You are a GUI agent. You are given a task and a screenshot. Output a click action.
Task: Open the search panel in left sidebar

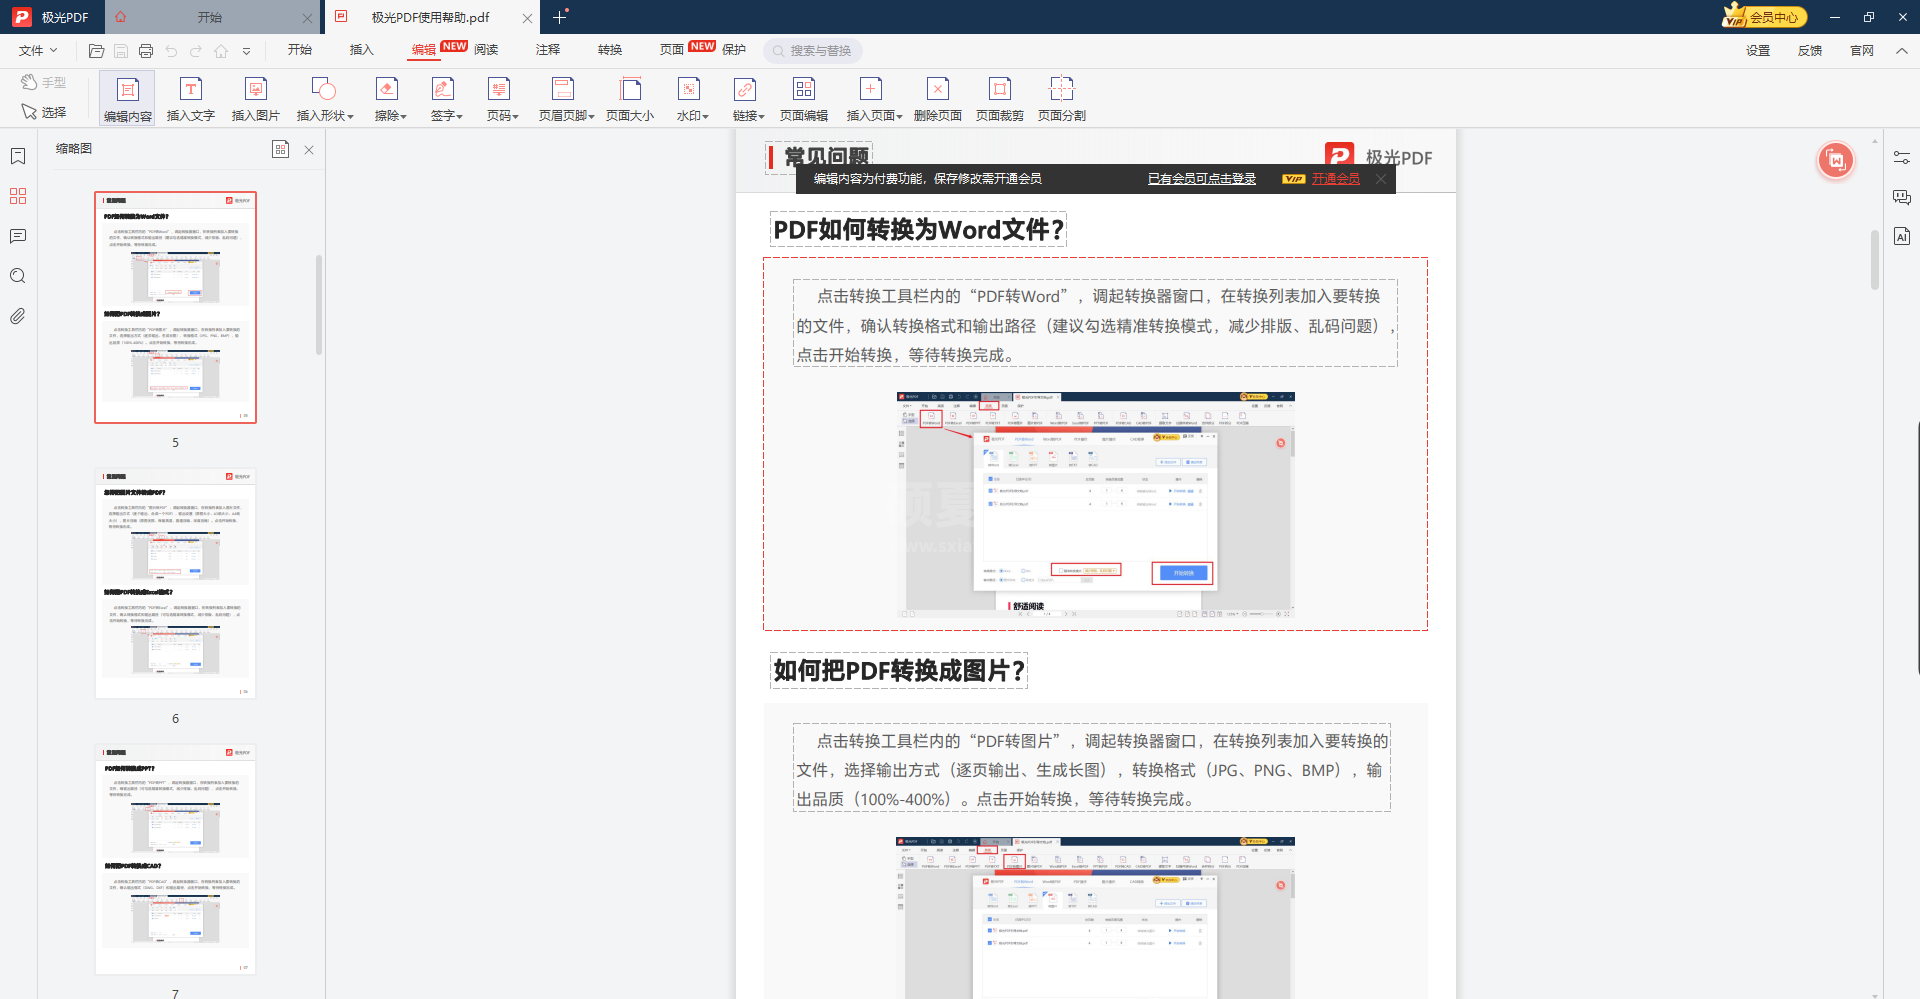[18, 276]
